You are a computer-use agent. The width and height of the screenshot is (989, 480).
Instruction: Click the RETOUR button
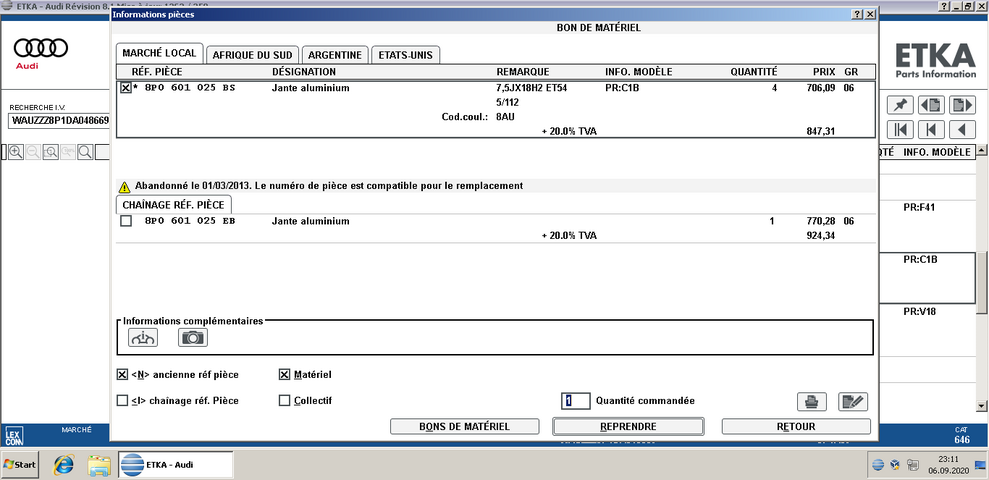tap(796, 426)
